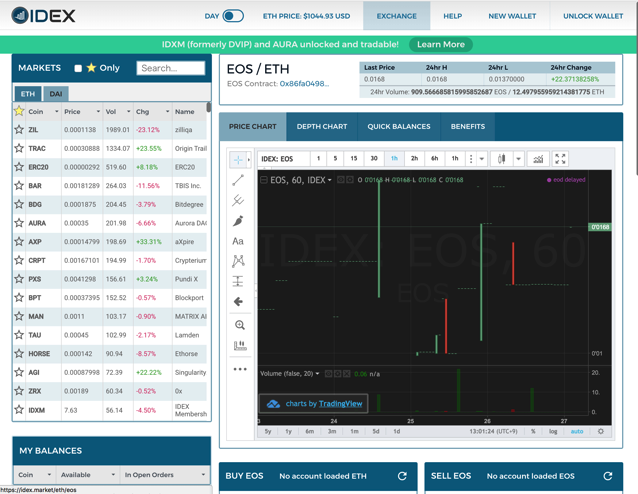Choose the pitchfork drawing tool
Image resolution: width=638 pixels, height=494 pixels.
point(238,200)
